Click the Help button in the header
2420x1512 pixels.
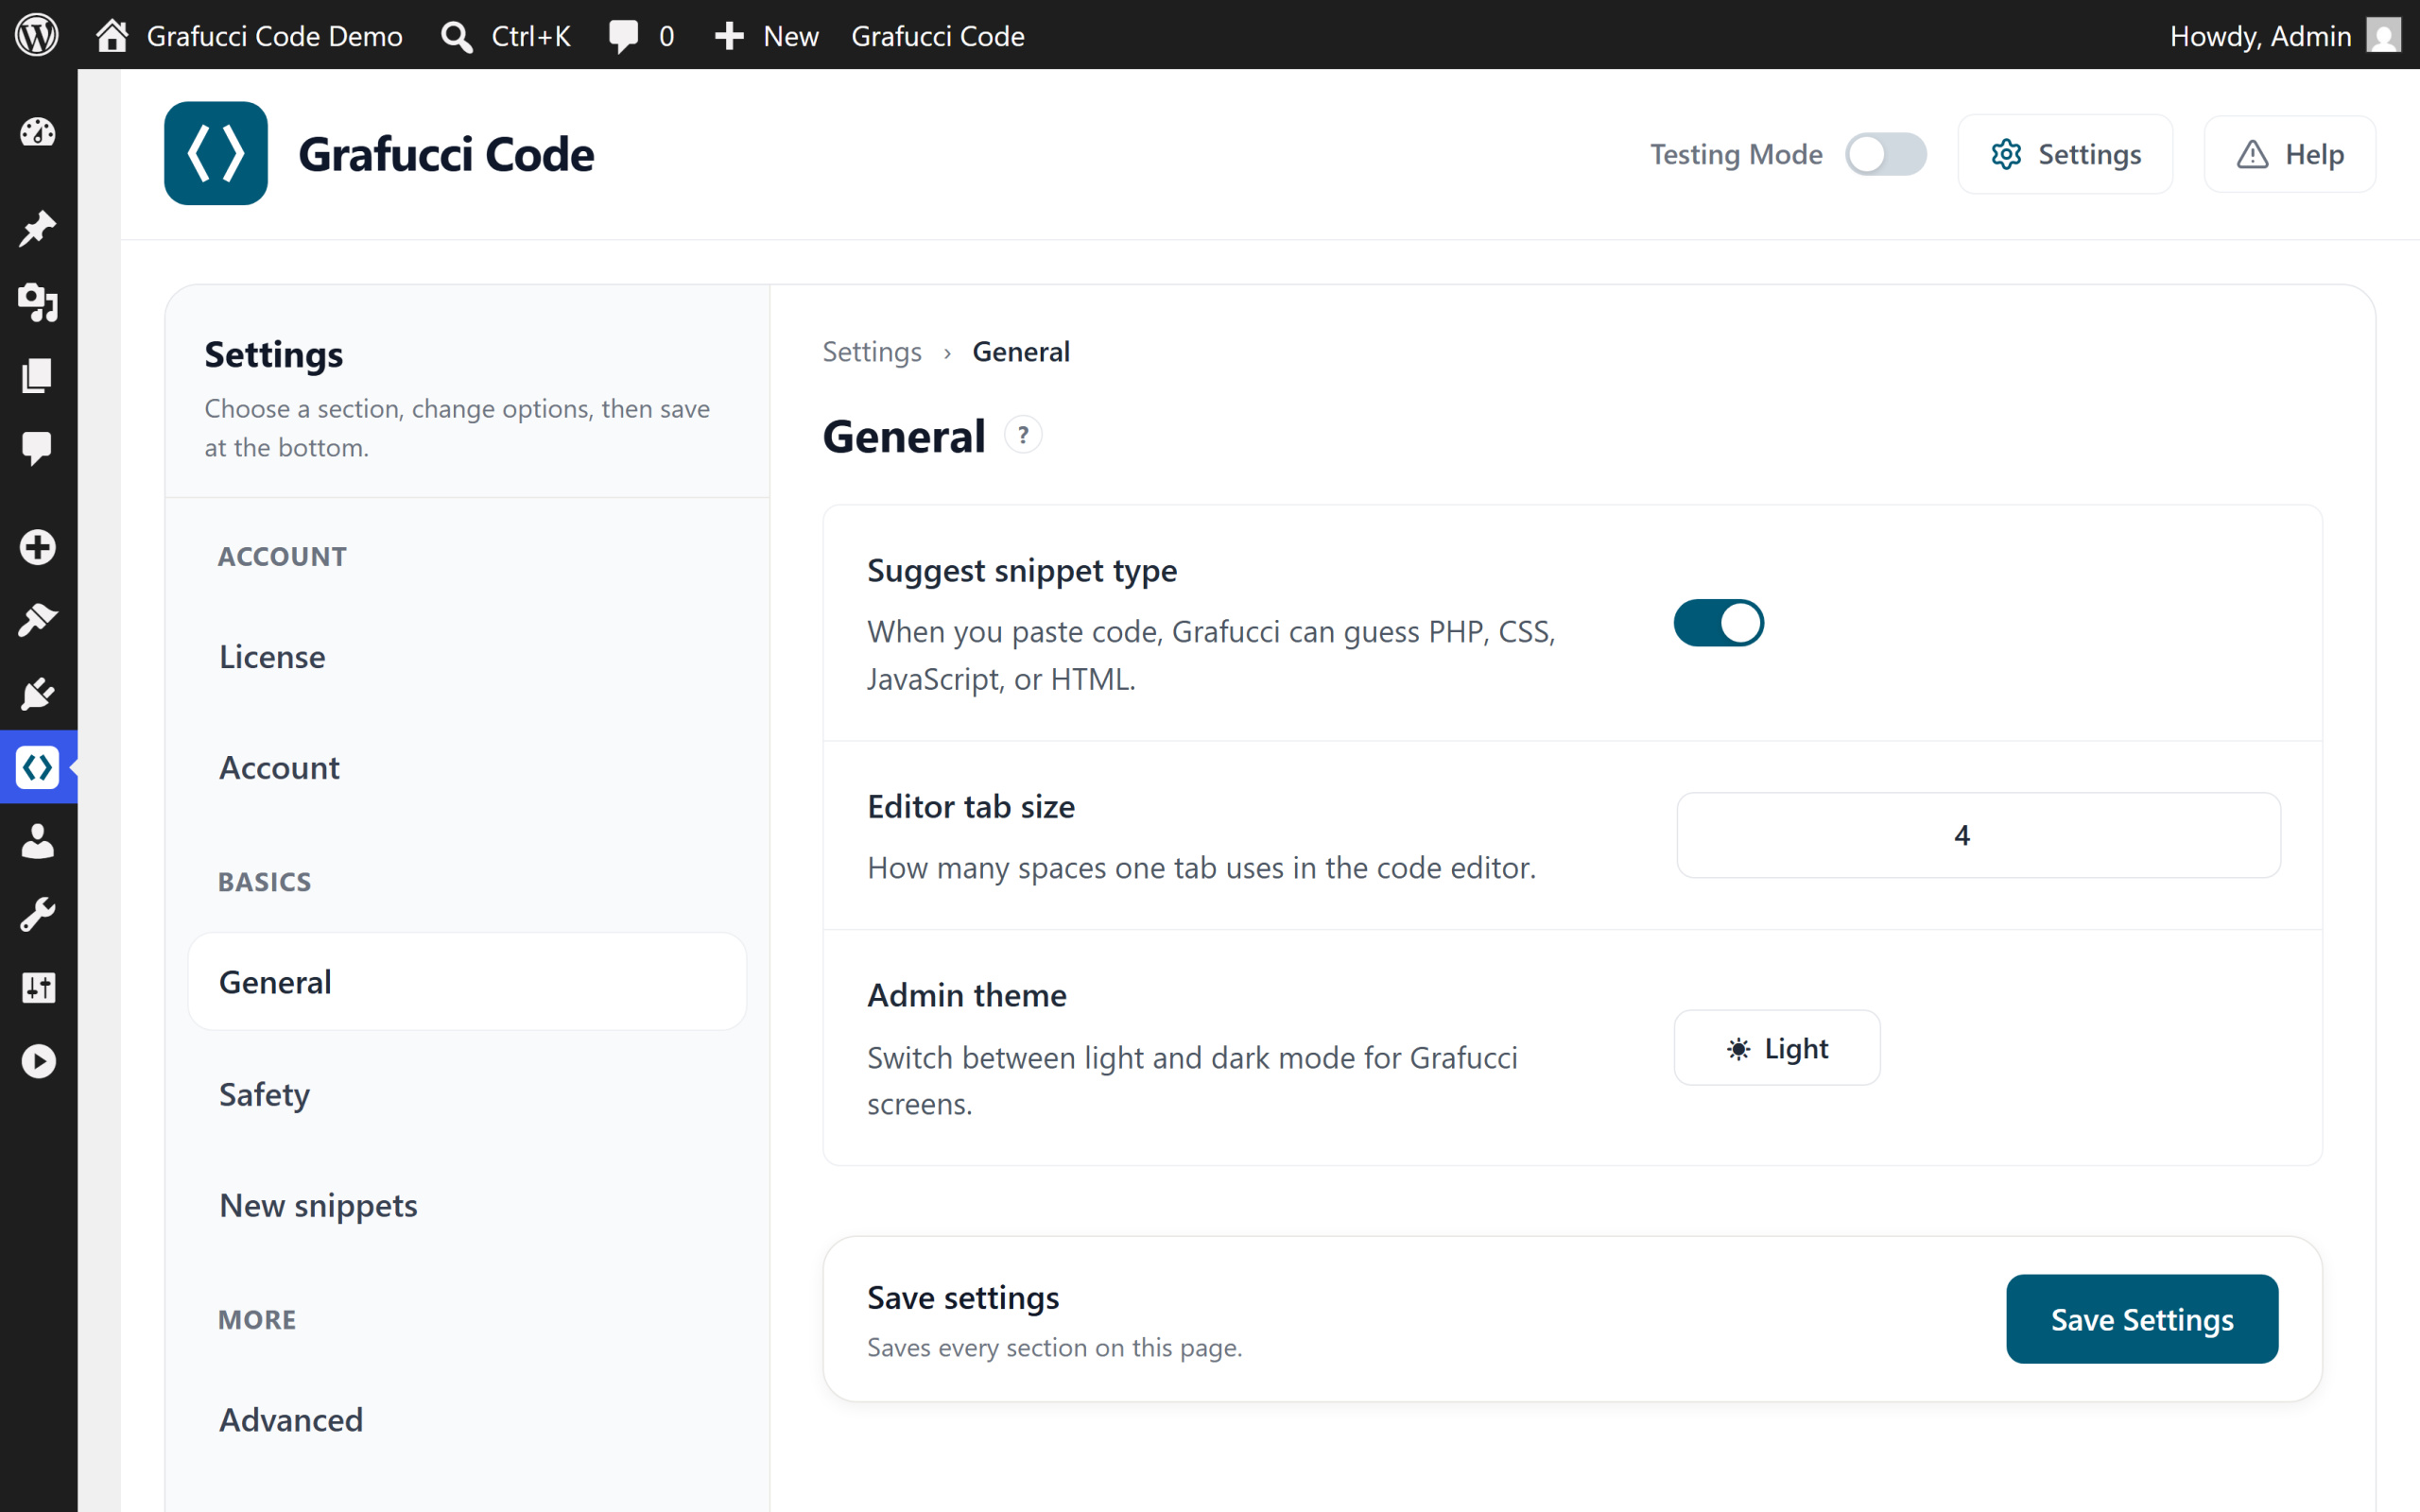coord(2290,154)
